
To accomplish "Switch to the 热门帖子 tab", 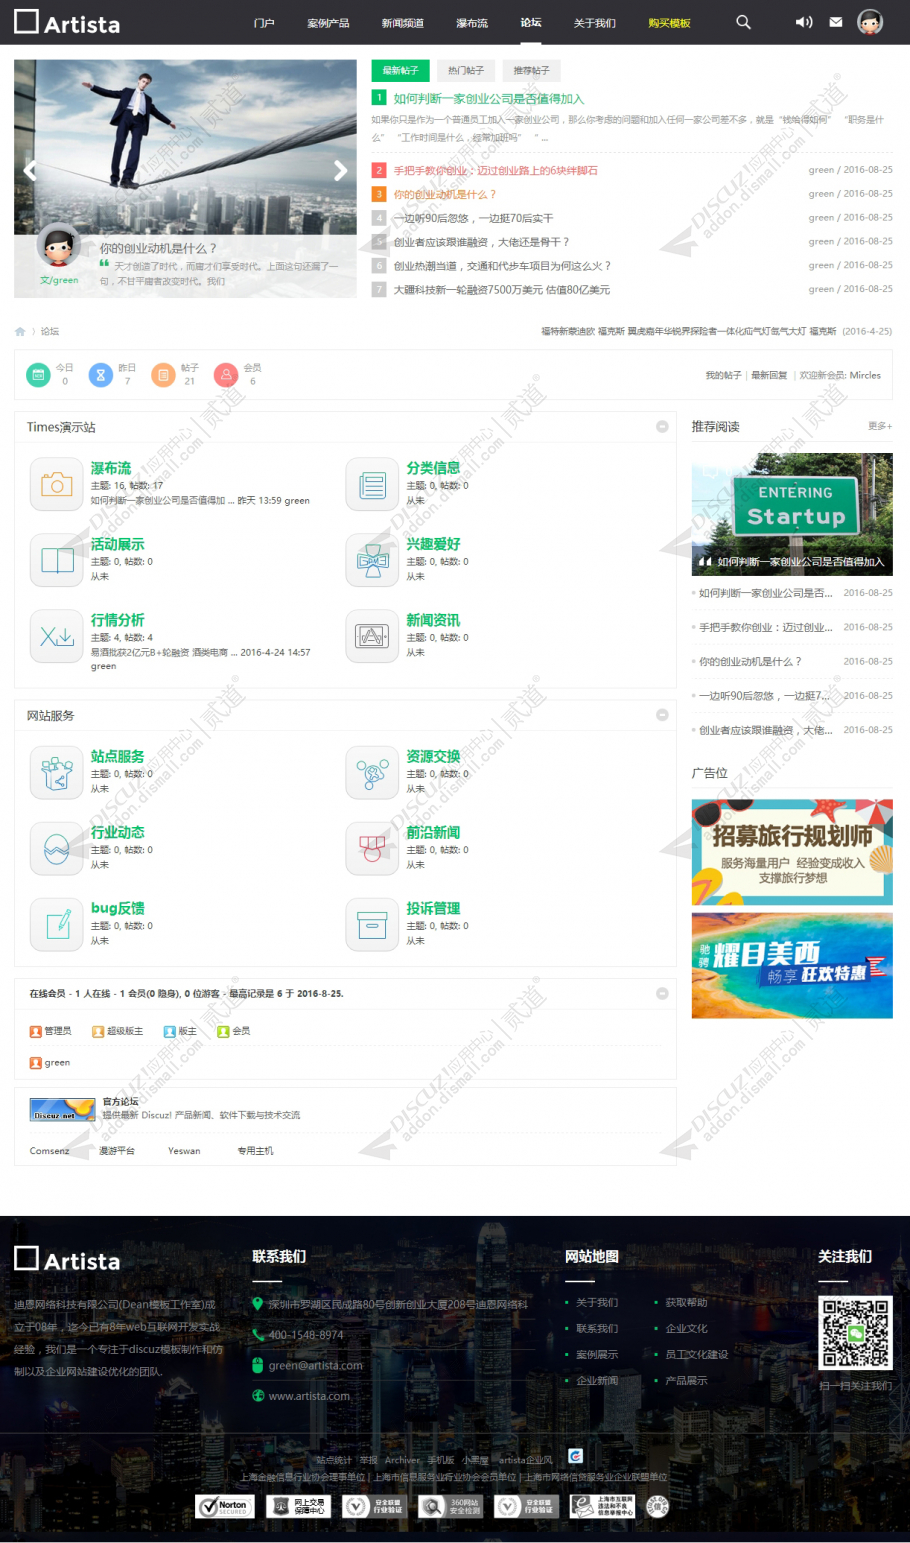I will click(466, 70).
